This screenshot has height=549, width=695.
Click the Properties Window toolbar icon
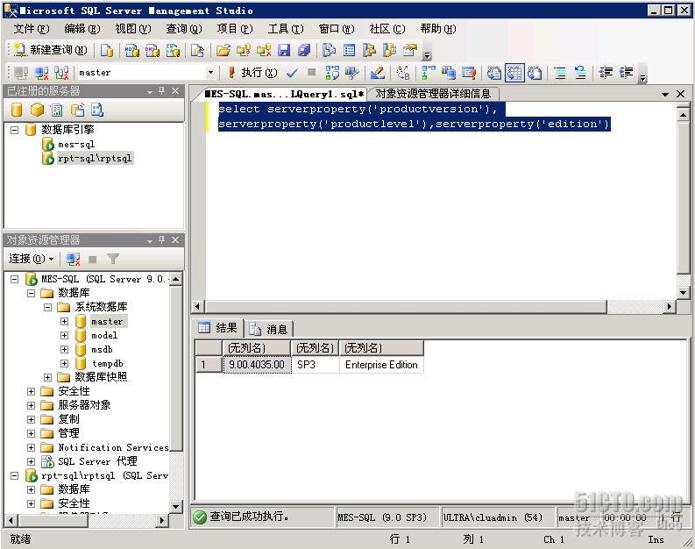pyautogui.click(x=410, y=51)
